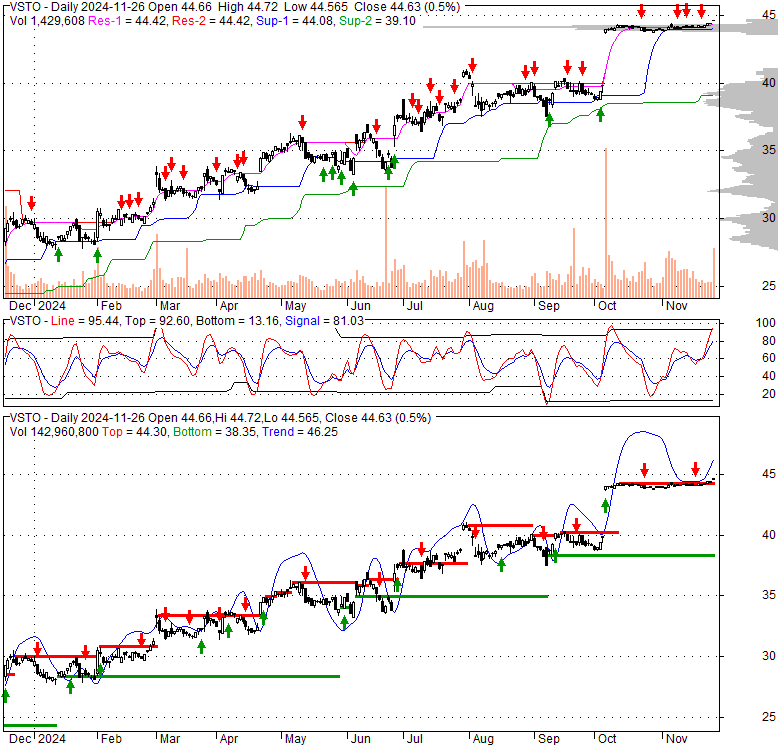Click the tall mid-June volume spike bar
The height and width of the screenshot is (745, 780).
click(x=386, y=242)
